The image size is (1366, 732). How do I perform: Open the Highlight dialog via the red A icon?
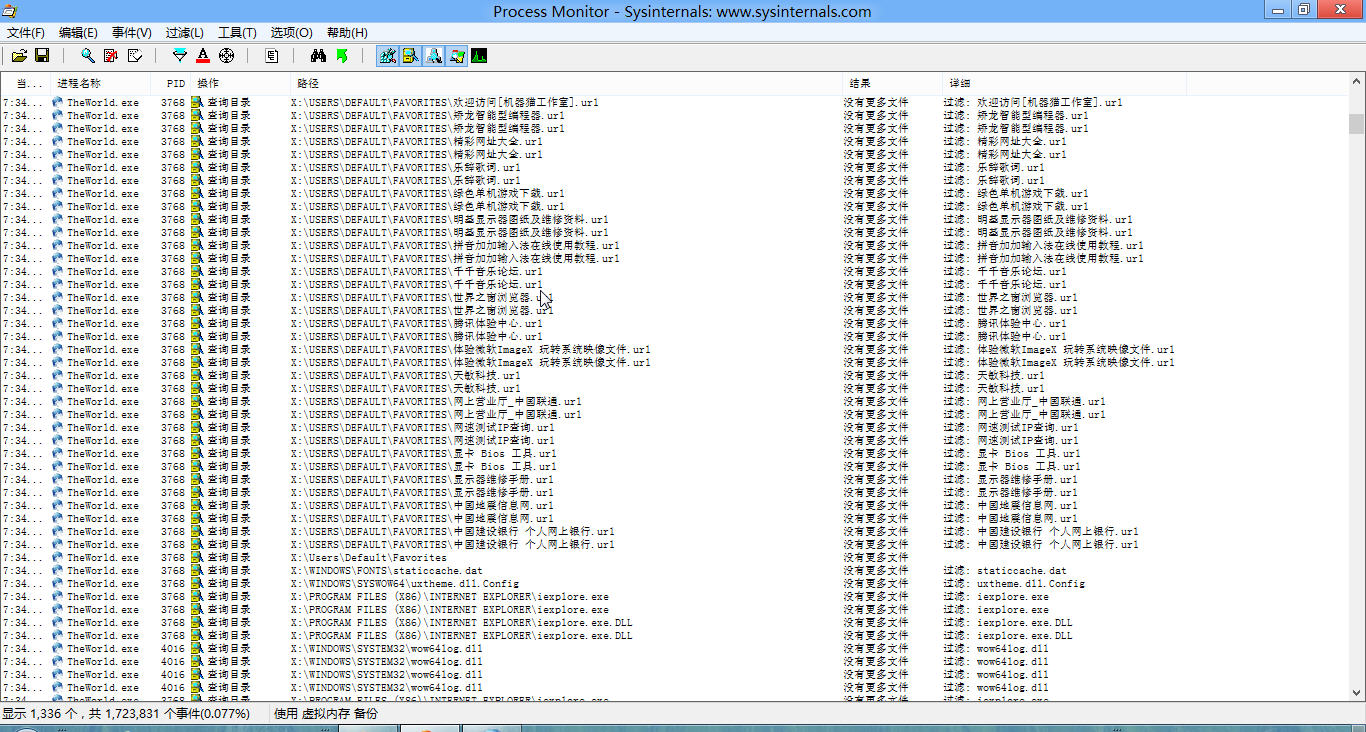203,56
